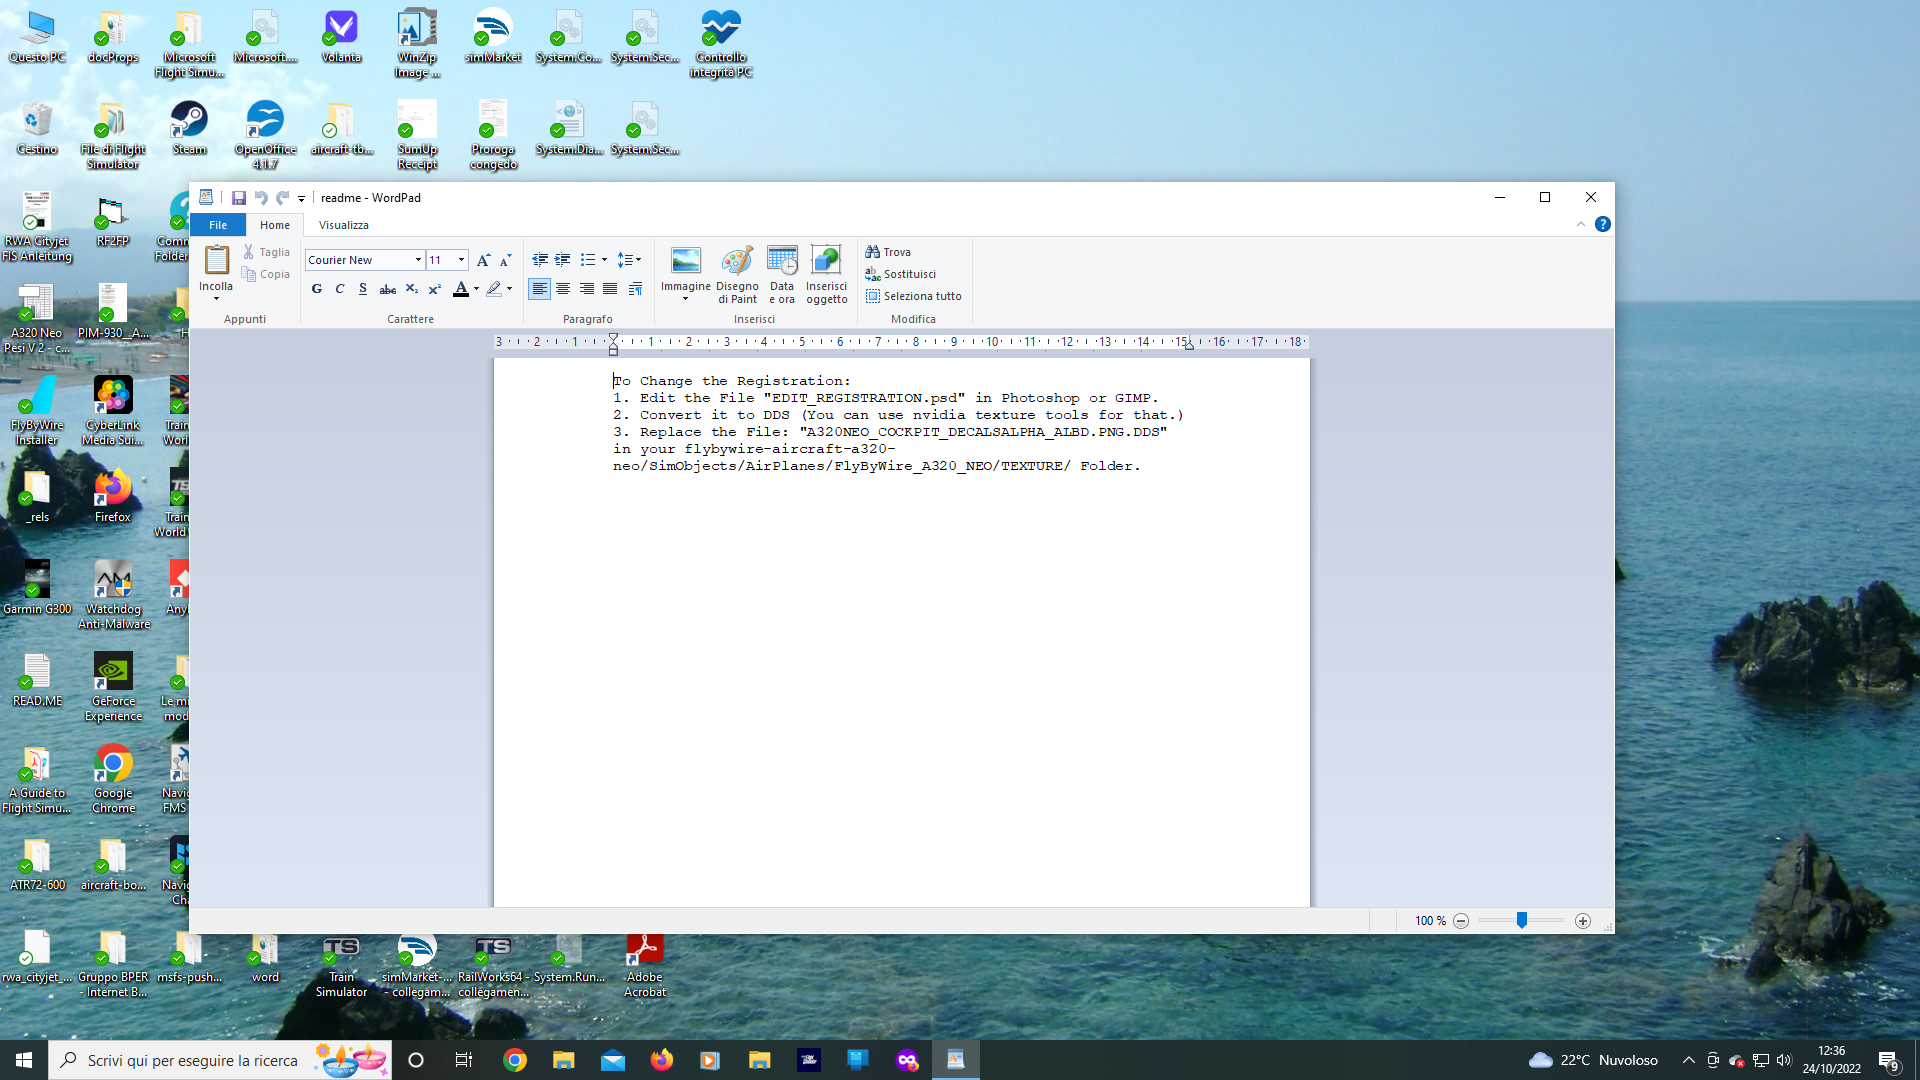The image size is (1920, 1080).
Task: Click Seleziona tutto button
Action: tap(914, 296)
